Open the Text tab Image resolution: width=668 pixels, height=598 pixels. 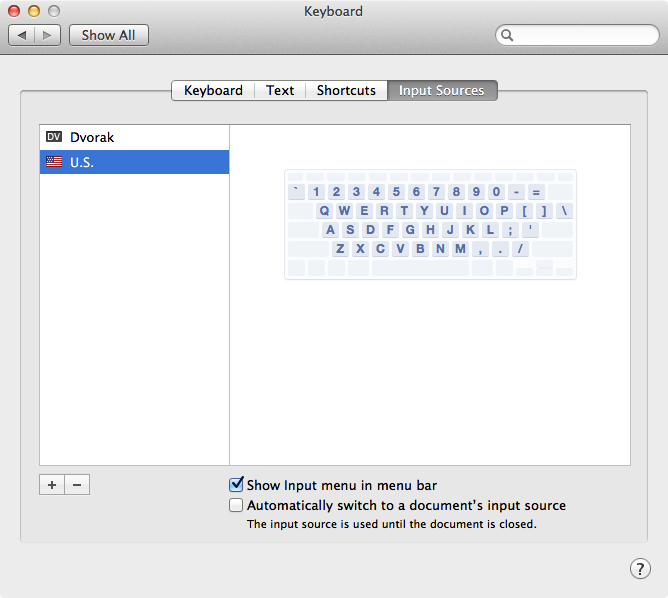pos(280,90)
